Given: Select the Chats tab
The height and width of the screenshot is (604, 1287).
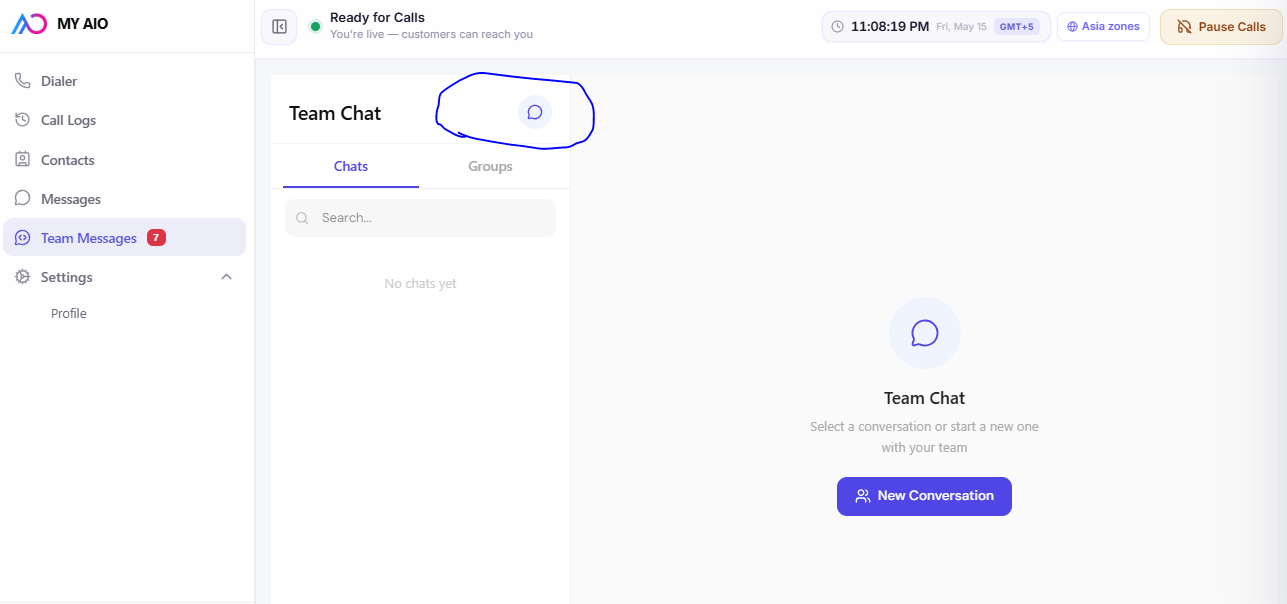Looking at the screenshot, I should 351,166.
